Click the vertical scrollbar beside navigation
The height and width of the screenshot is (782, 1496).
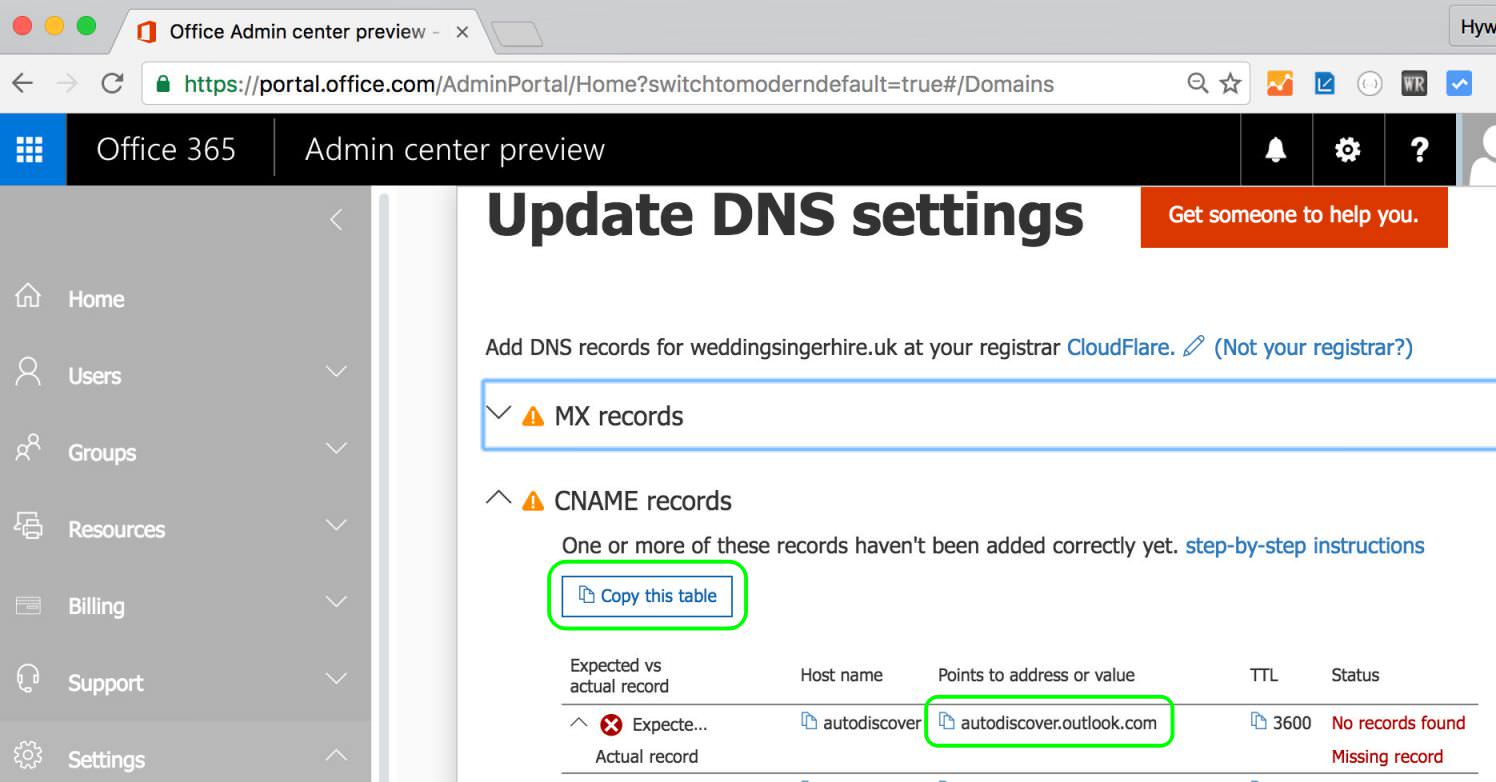(383, 488)
